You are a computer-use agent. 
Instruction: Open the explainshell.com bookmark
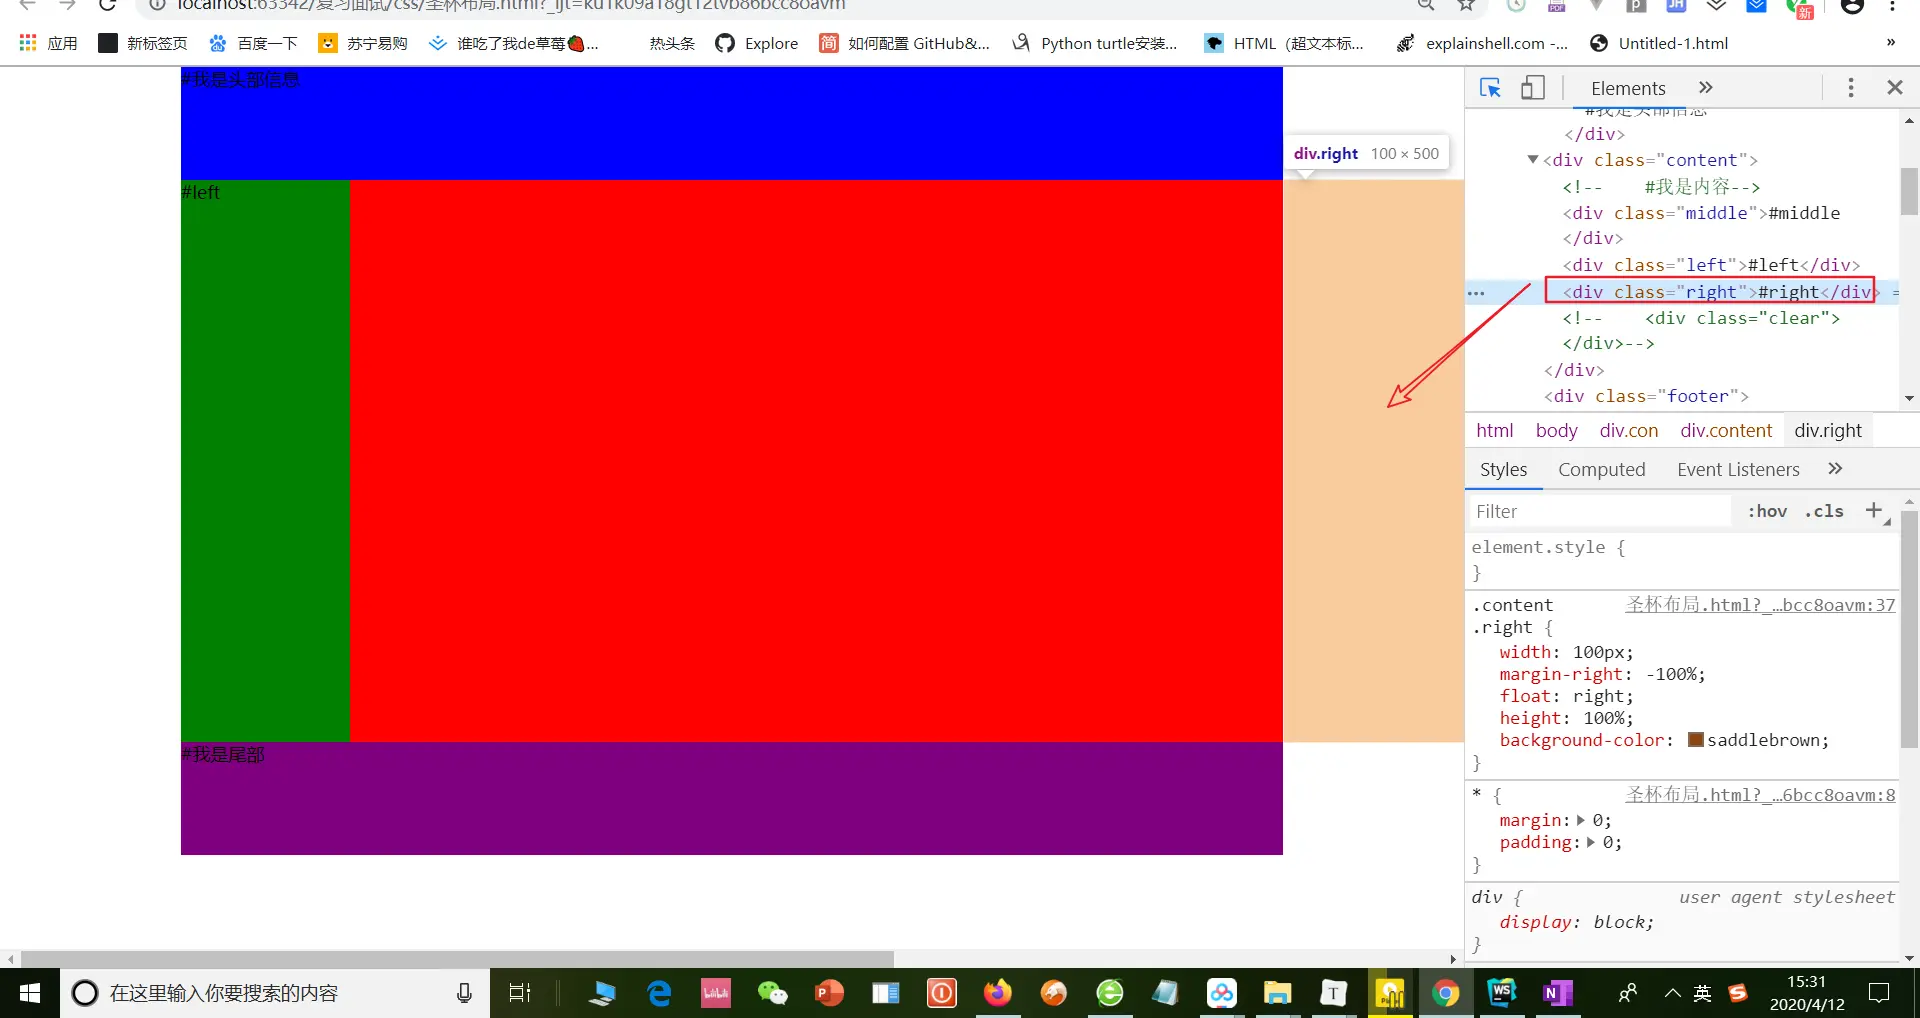point(1482,43)
